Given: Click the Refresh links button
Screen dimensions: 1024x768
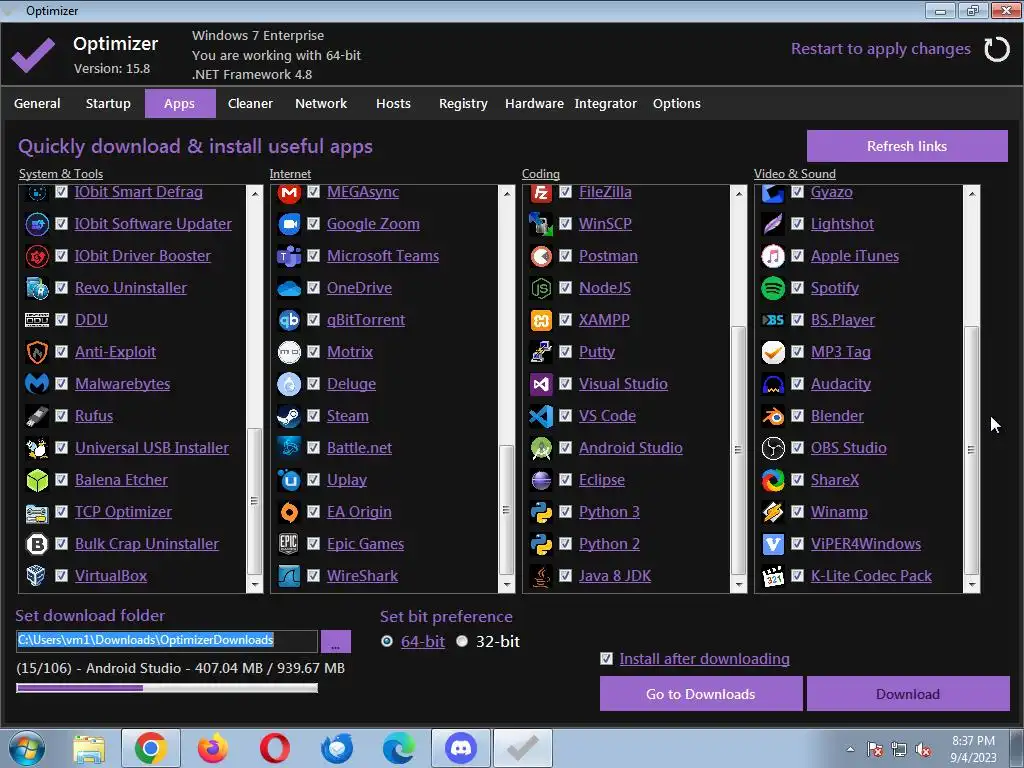Looking at the screenshot, I should tap(907, 146).
